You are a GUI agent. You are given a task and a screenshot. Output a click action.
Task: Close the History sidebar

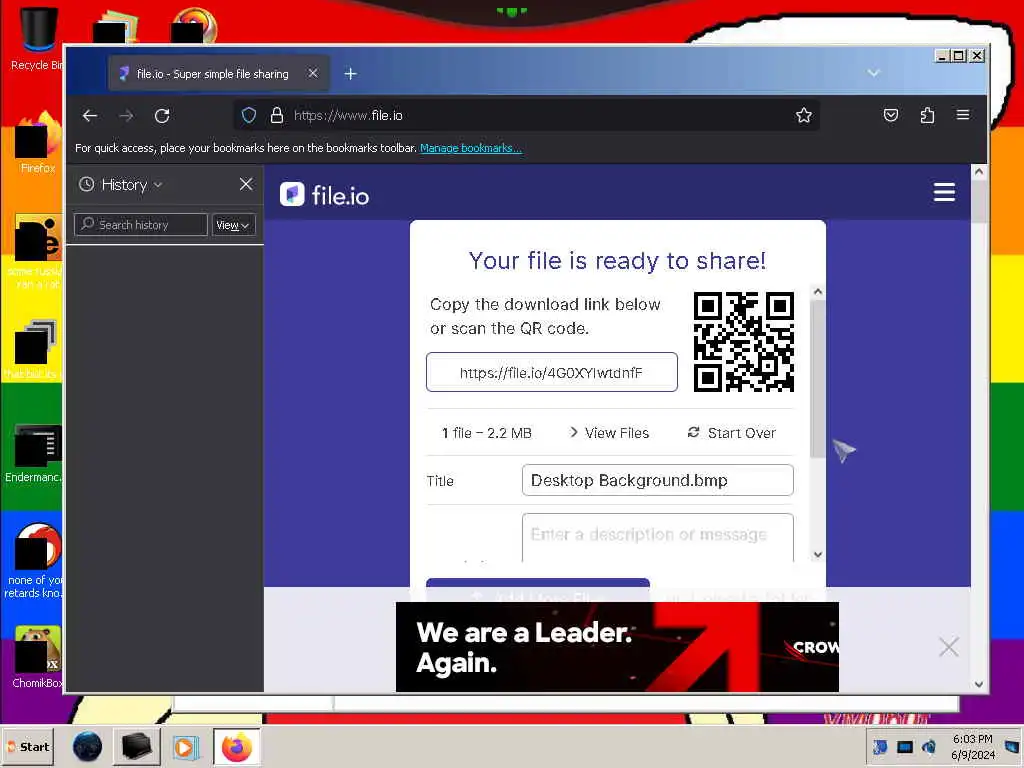tap(246, 184)
